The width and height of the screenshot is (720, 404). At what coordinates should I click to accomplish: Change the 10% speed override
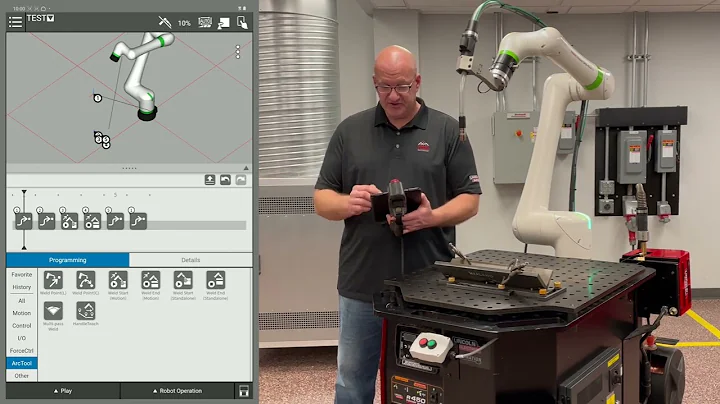click(184, 23)
